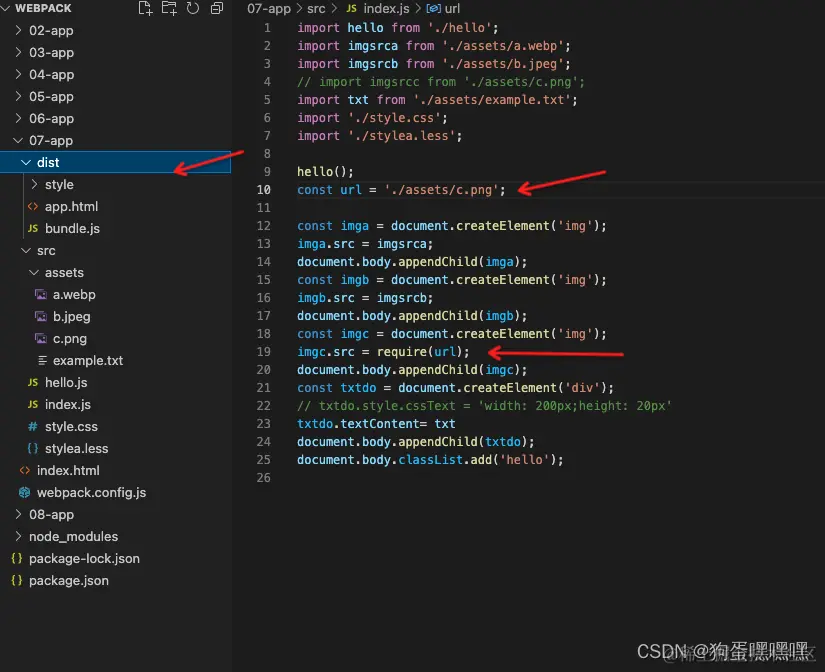Screen dimensions: 825x672
Task: Select url symbol in the breadcrumb
Action: click(x=452, y=8)
